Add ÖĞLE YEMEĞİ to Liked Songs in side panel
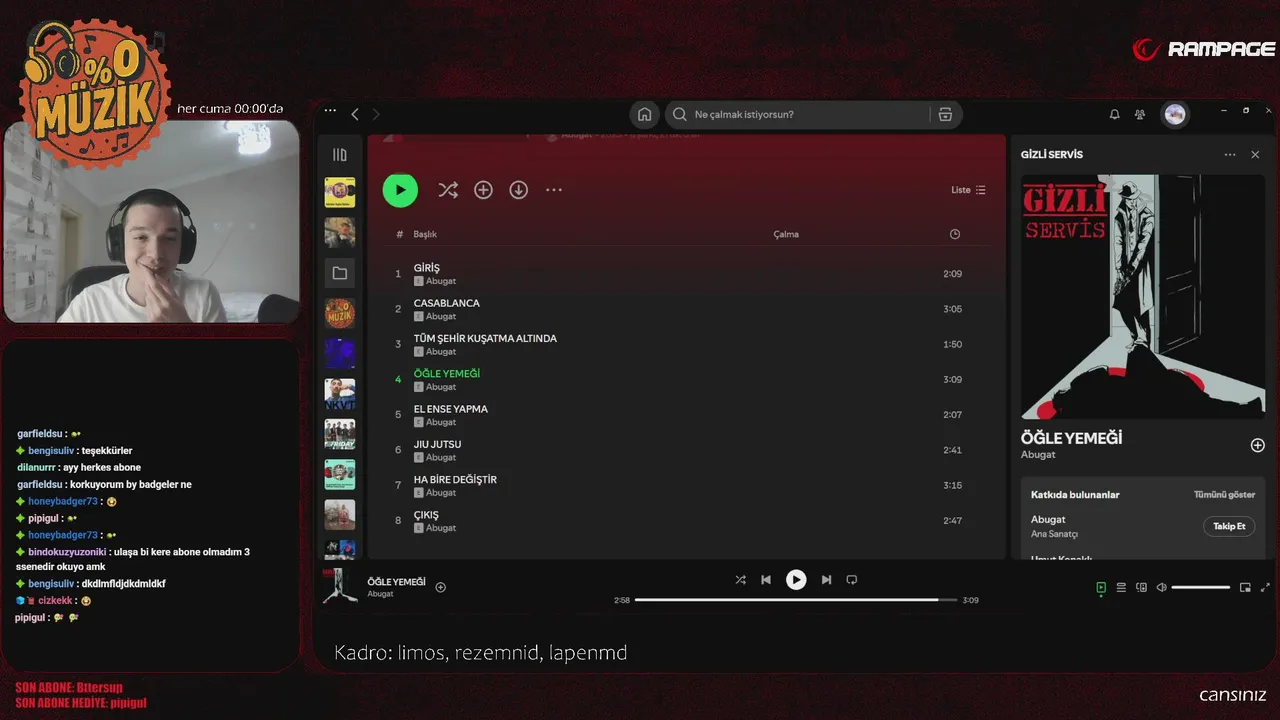The width and height of the screenshot is (1280, 720). [x=1258, y=445]
